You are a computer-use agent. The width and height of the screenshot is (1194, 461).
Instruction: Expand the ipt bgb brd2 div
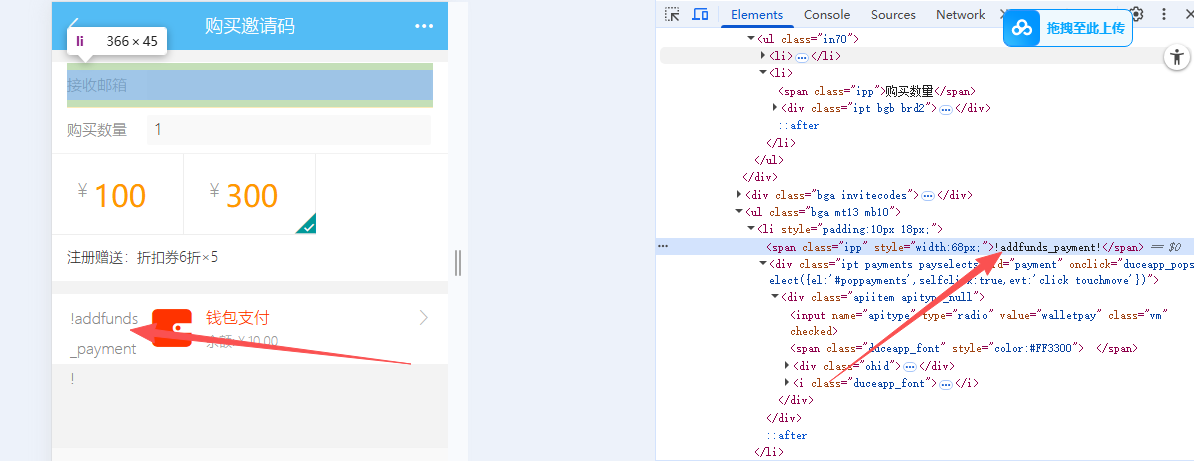point(776,108)
